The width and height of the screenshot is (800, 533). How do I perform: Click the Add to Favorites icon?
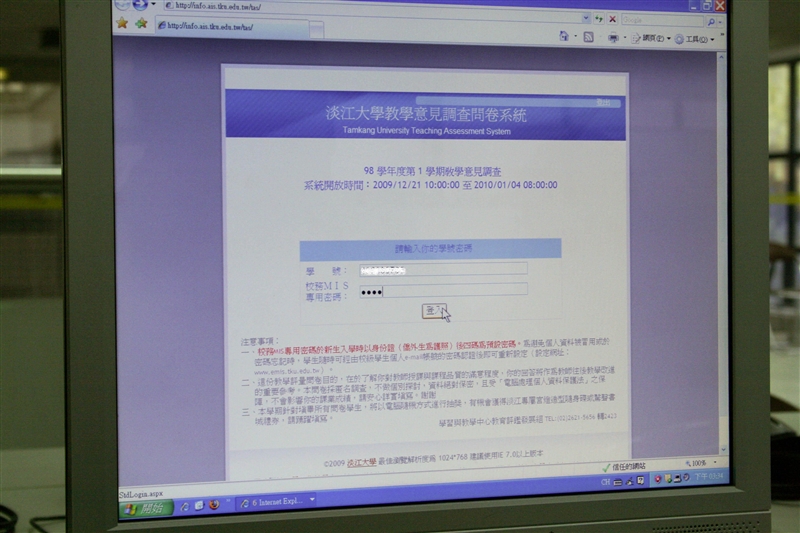[141, 23]
